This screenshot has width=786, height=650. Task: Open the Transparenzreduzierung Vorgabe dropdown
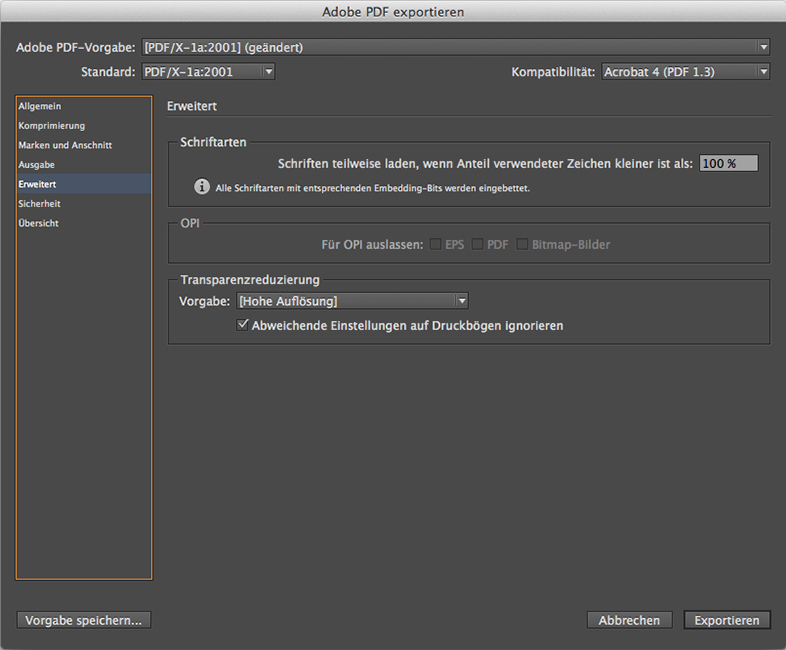[x=352, y=301]
